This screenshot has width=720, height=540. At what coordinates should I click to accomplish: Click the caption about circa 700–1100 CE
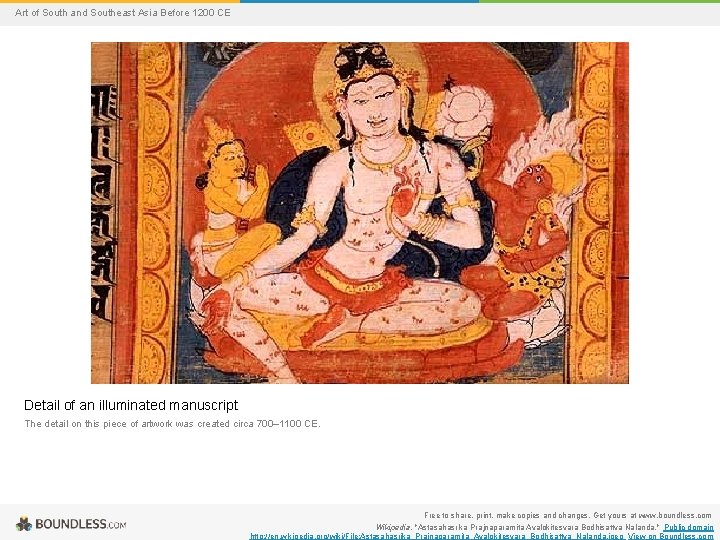tap(172, 423)
